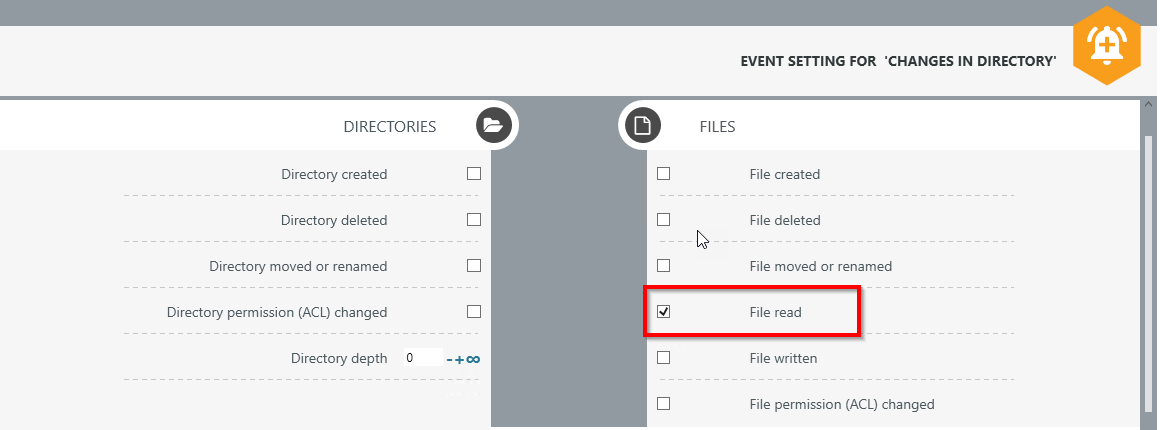
Task: Click the FILES section header label
Action: tap(717, 127)
